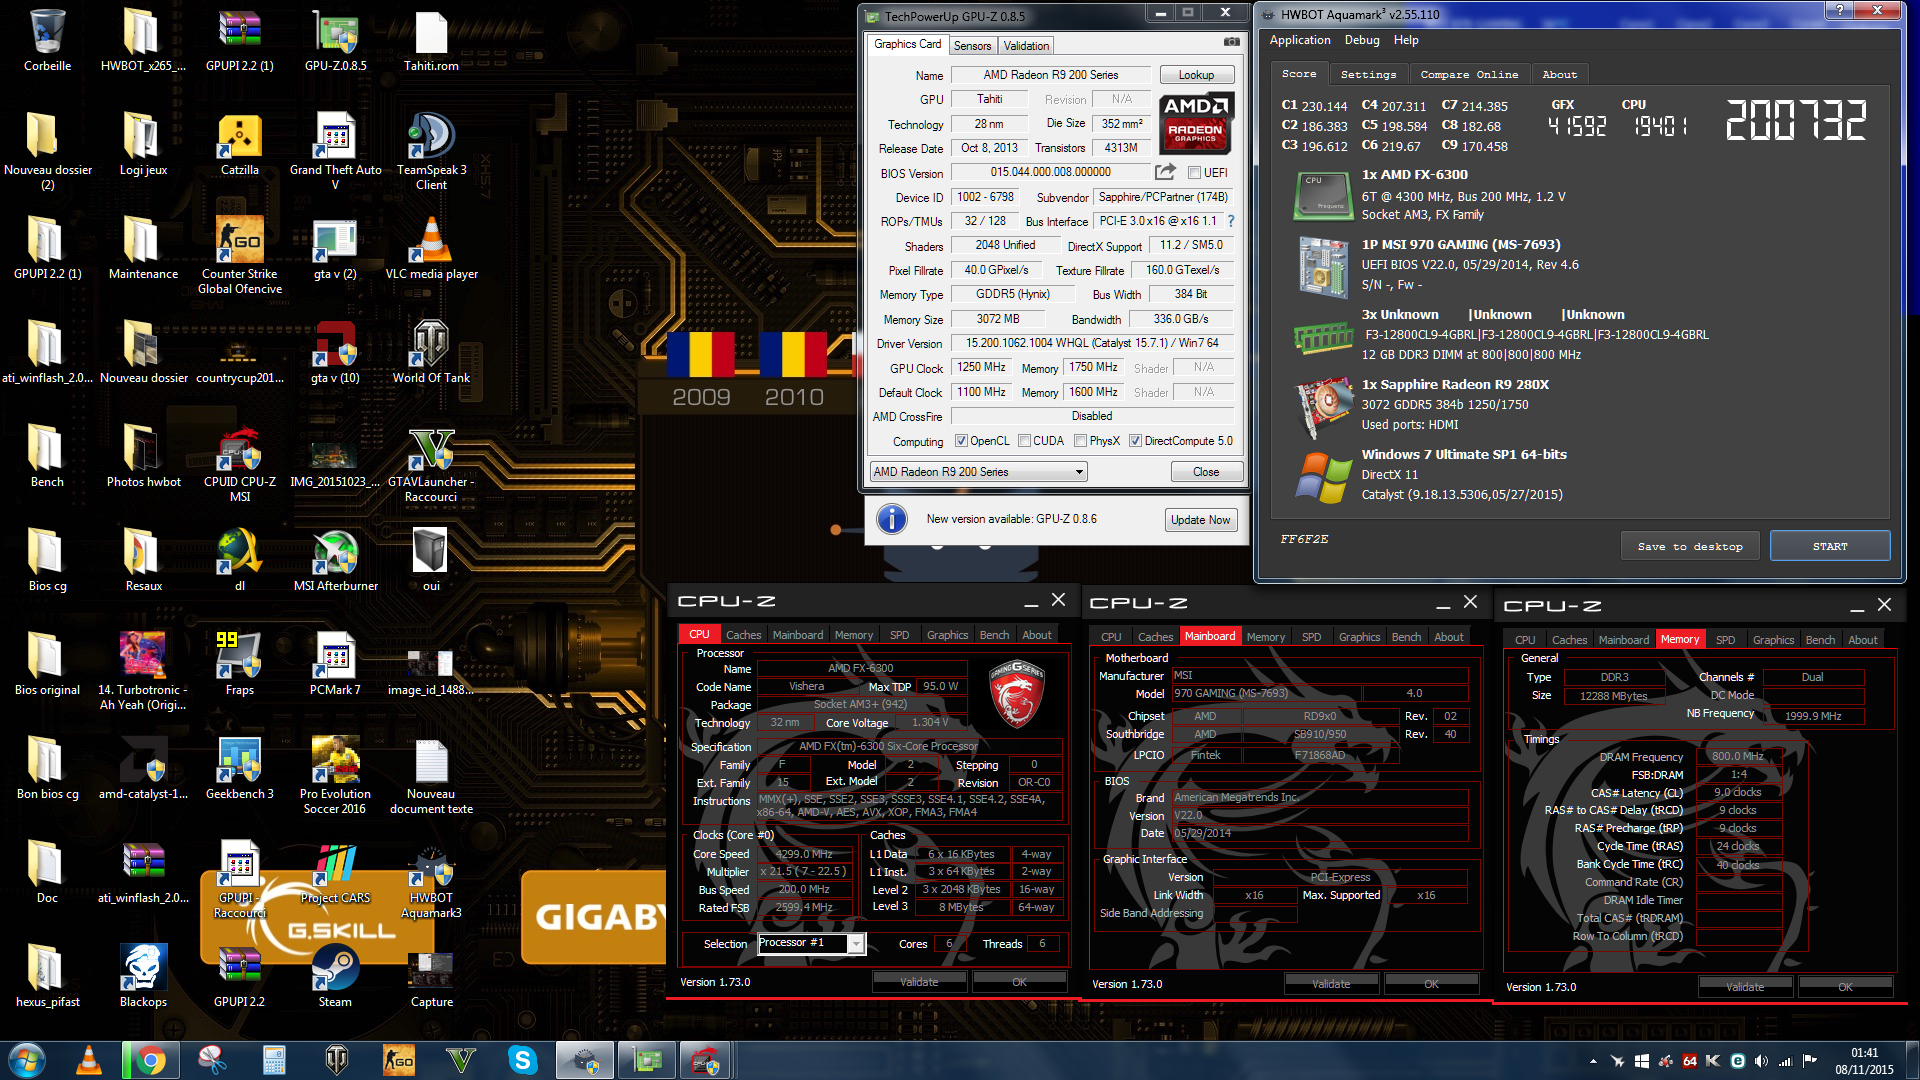
Task: Launch World Of Tank desktop icon
Action: [x=431, y=352]
